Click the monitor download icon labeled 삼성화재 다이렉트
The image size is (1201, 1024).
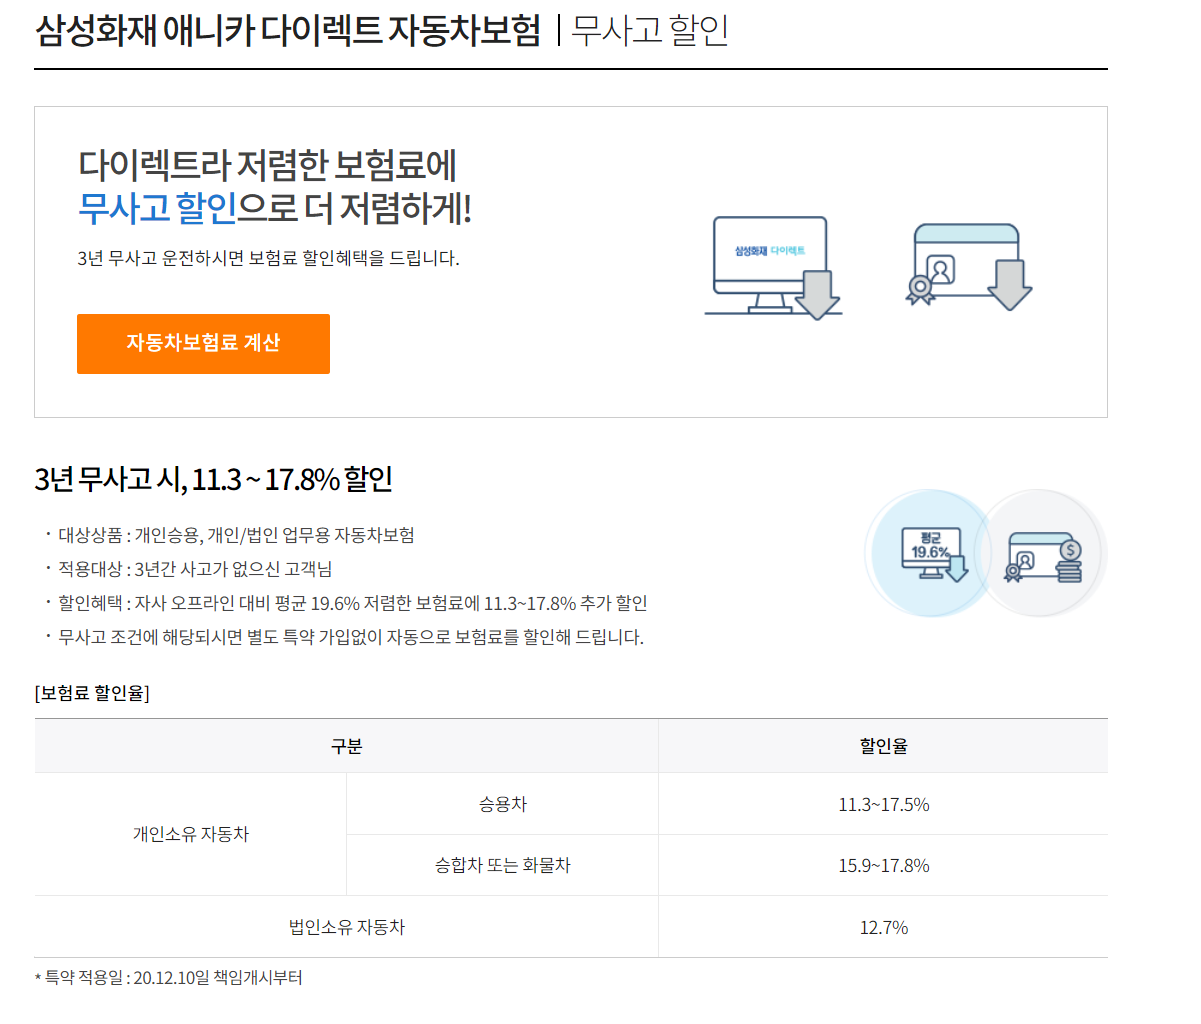click(773, 267)
